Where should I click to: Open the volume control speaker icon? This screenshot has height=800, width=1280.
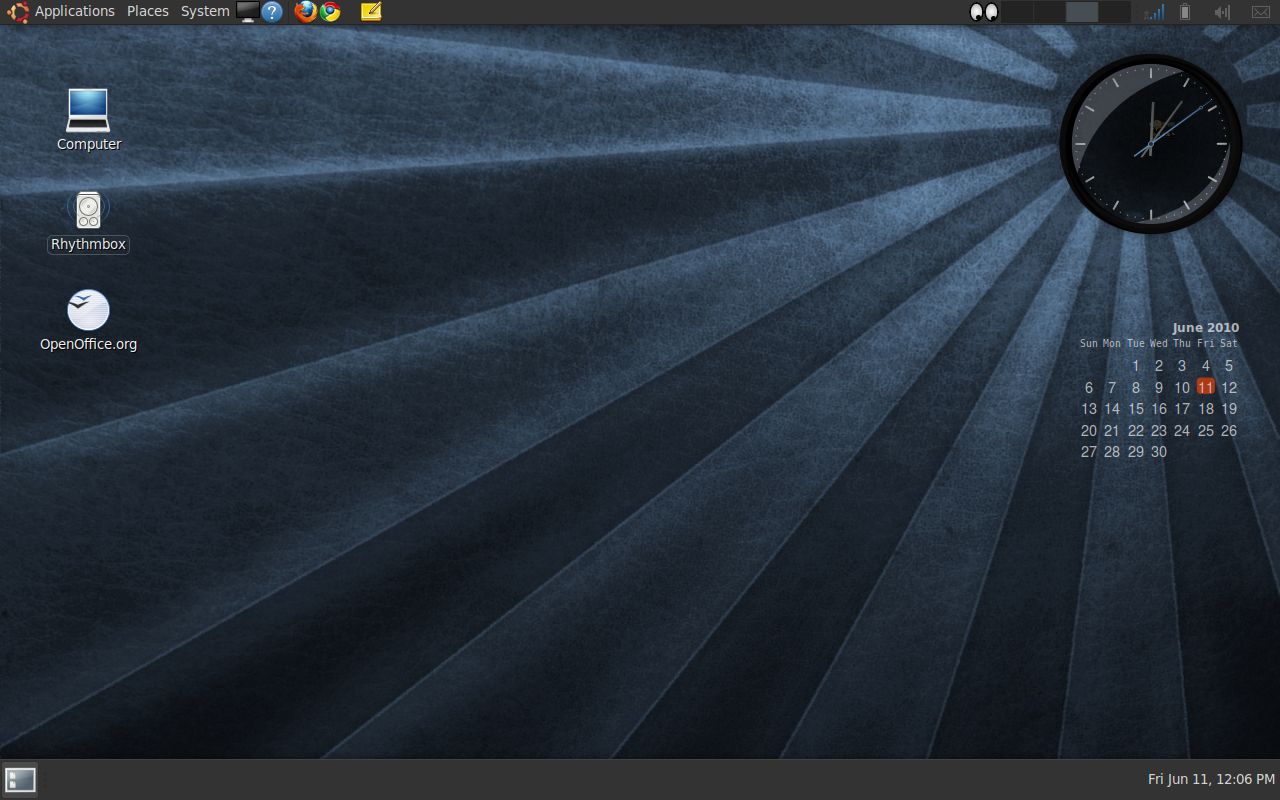[1222, 12]
